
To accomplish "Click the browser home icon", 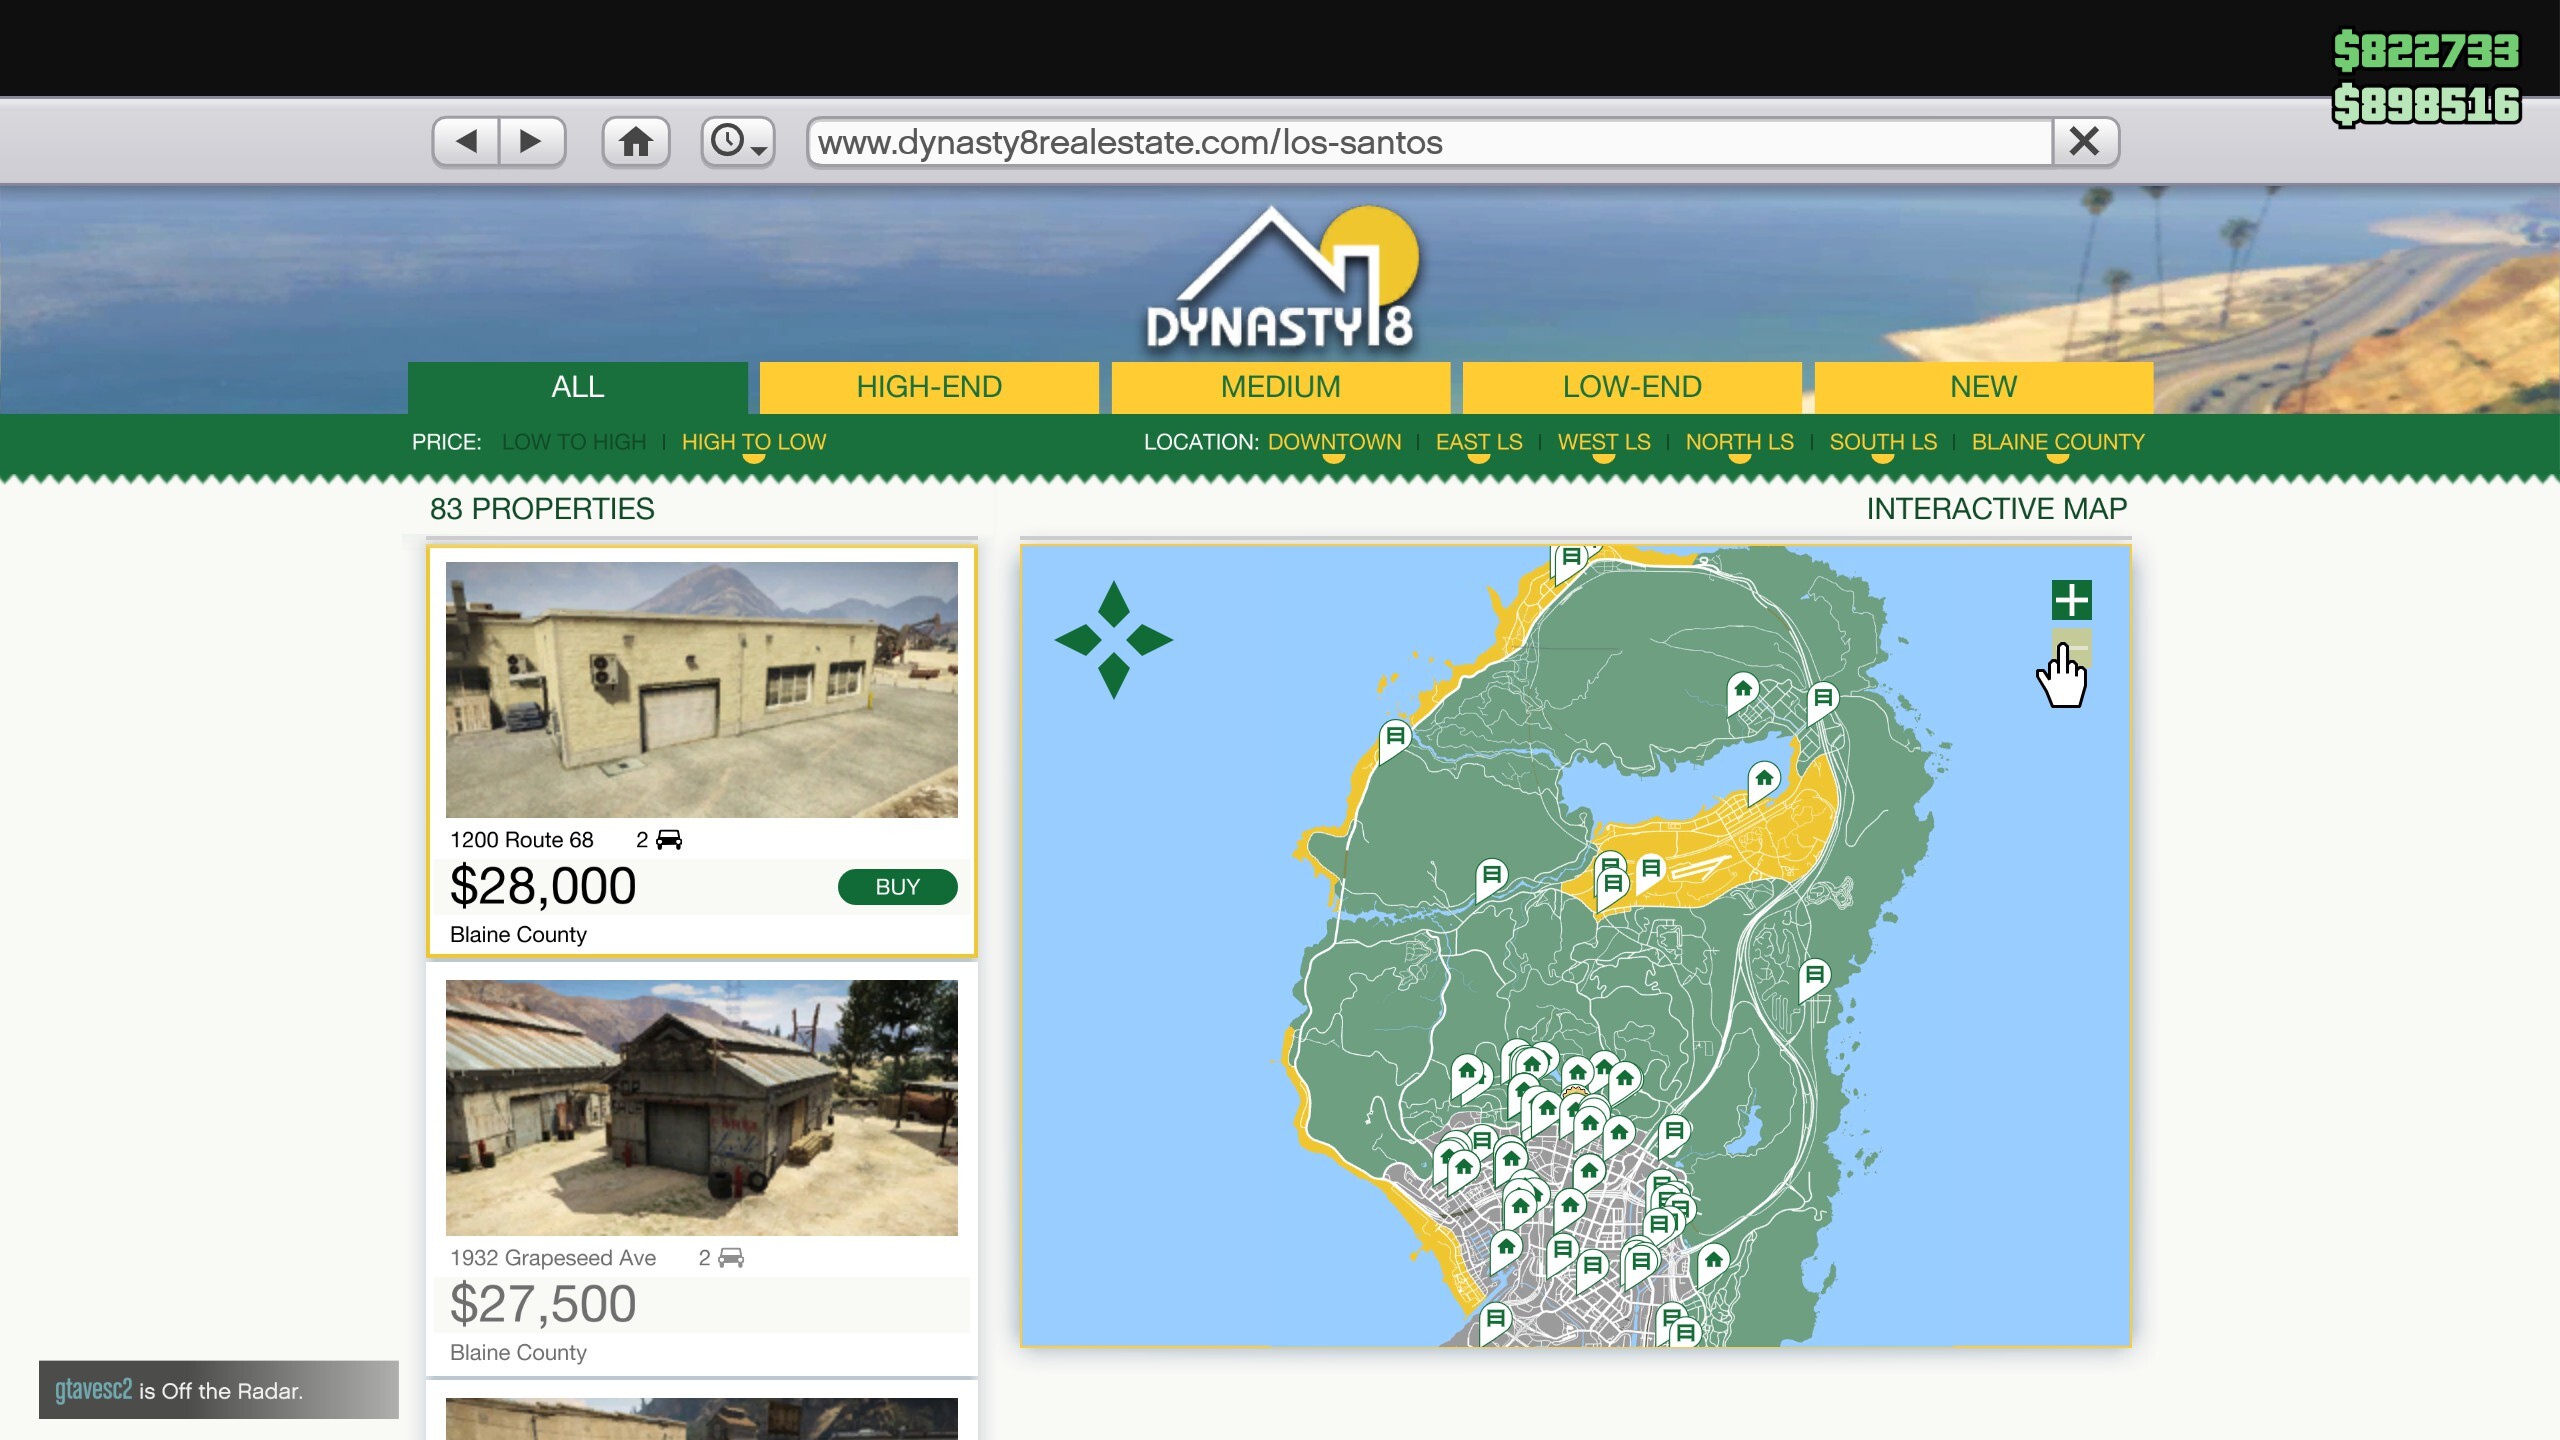I will coord(637,141).
